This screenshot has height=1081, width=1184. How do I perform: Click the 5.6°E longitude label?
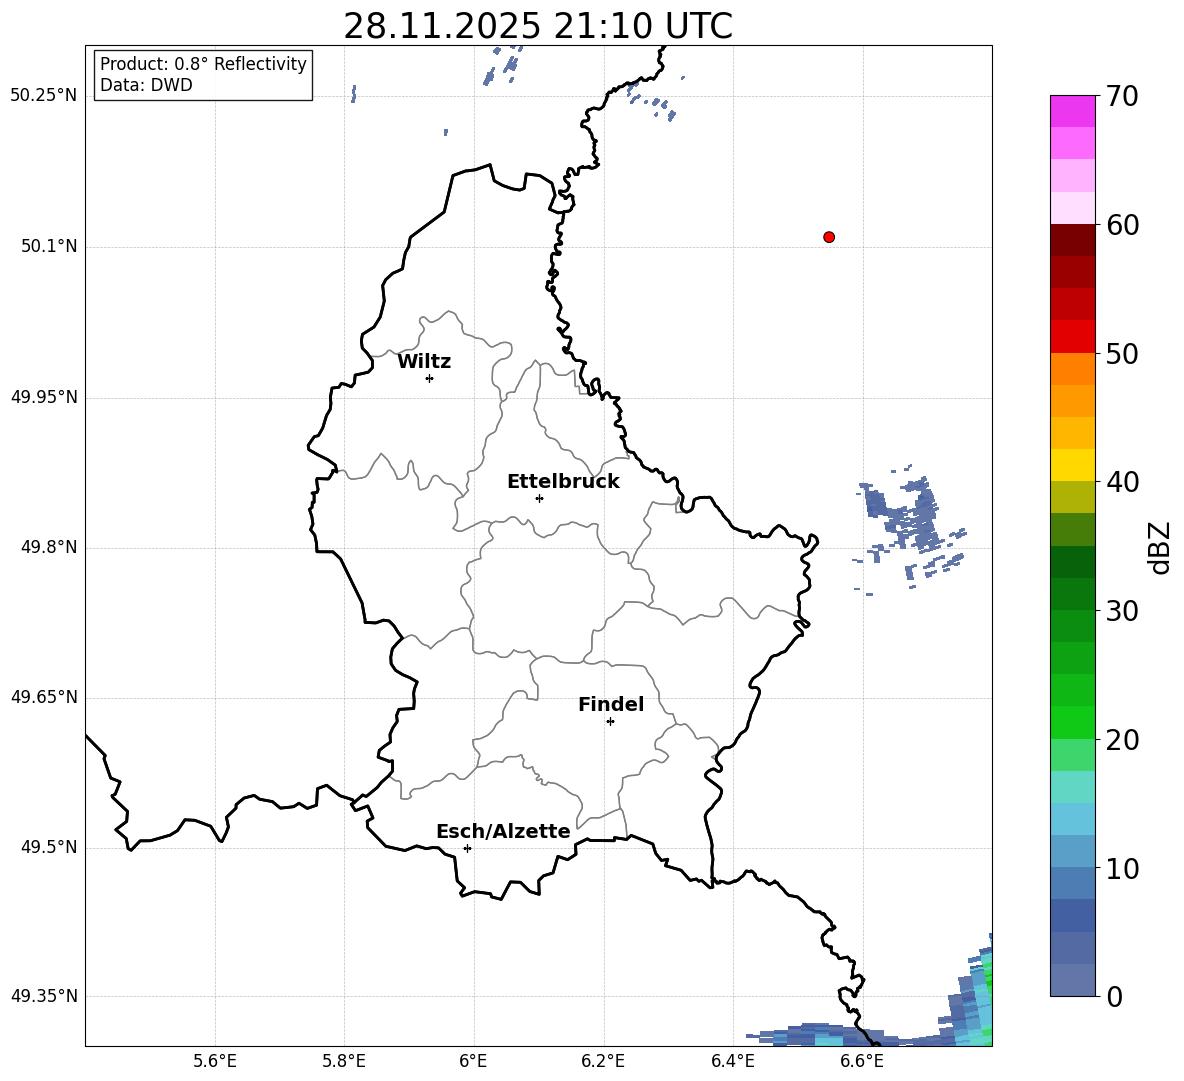pyautogui.click(x=215, y=1061)
